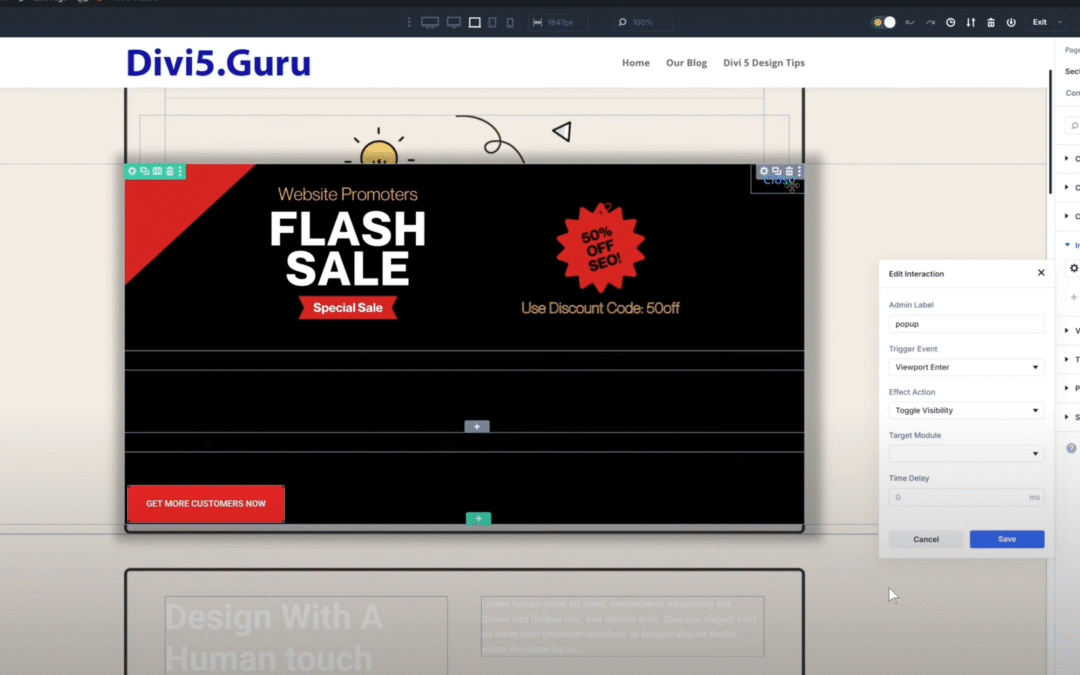
Task: Toggle the light/dark builder mode switch
Action: click(x=884, y=21)
